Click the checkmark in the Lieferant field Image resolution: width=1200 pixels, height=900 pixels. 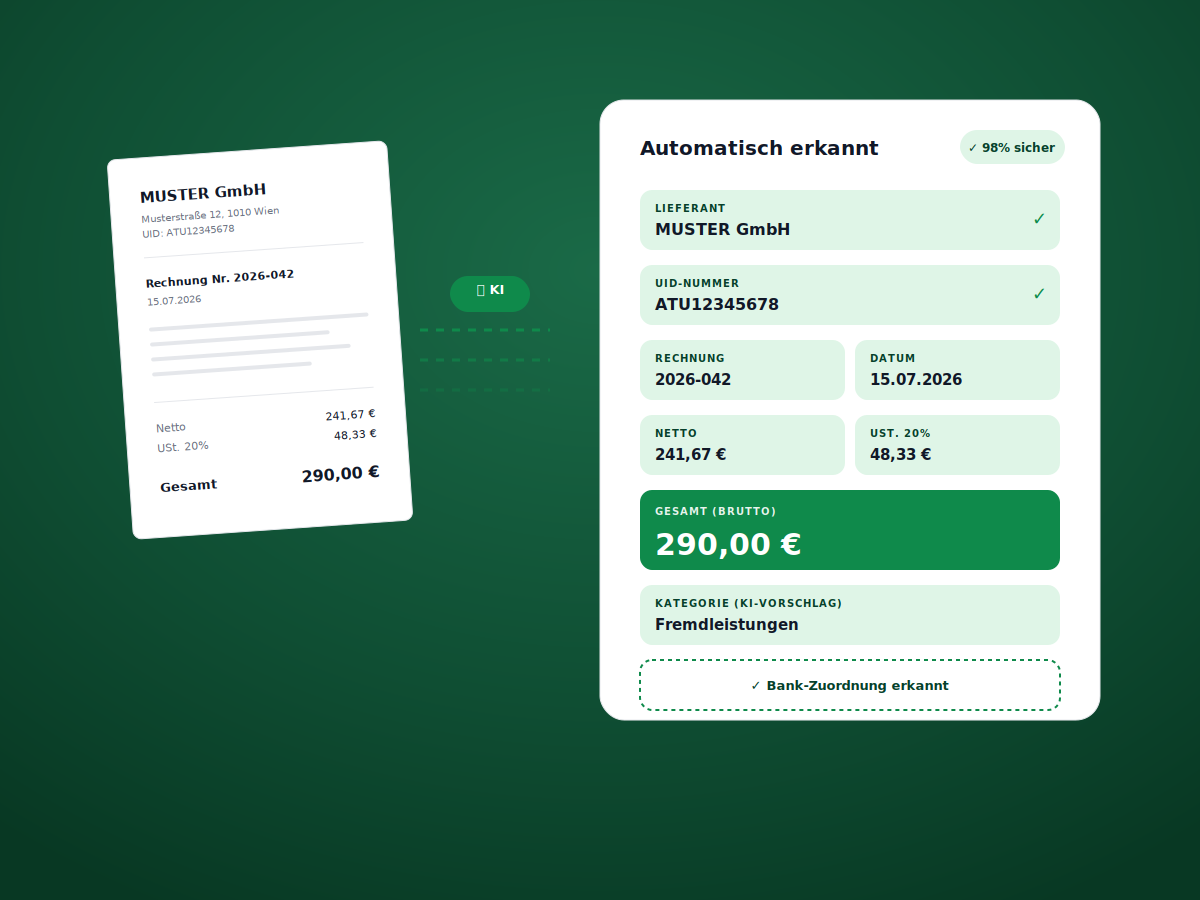1039,219
